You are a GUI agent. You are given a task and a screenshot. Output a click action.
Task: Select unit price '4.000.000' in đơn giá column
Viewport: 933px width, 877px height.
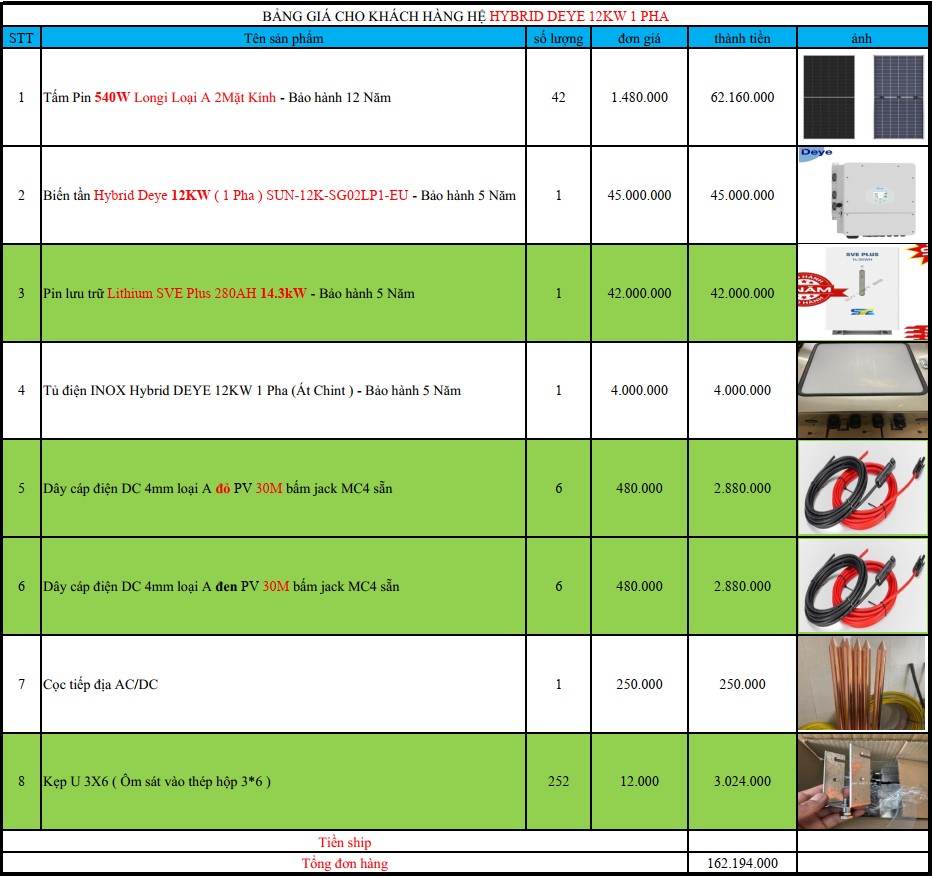click(639, 390)
